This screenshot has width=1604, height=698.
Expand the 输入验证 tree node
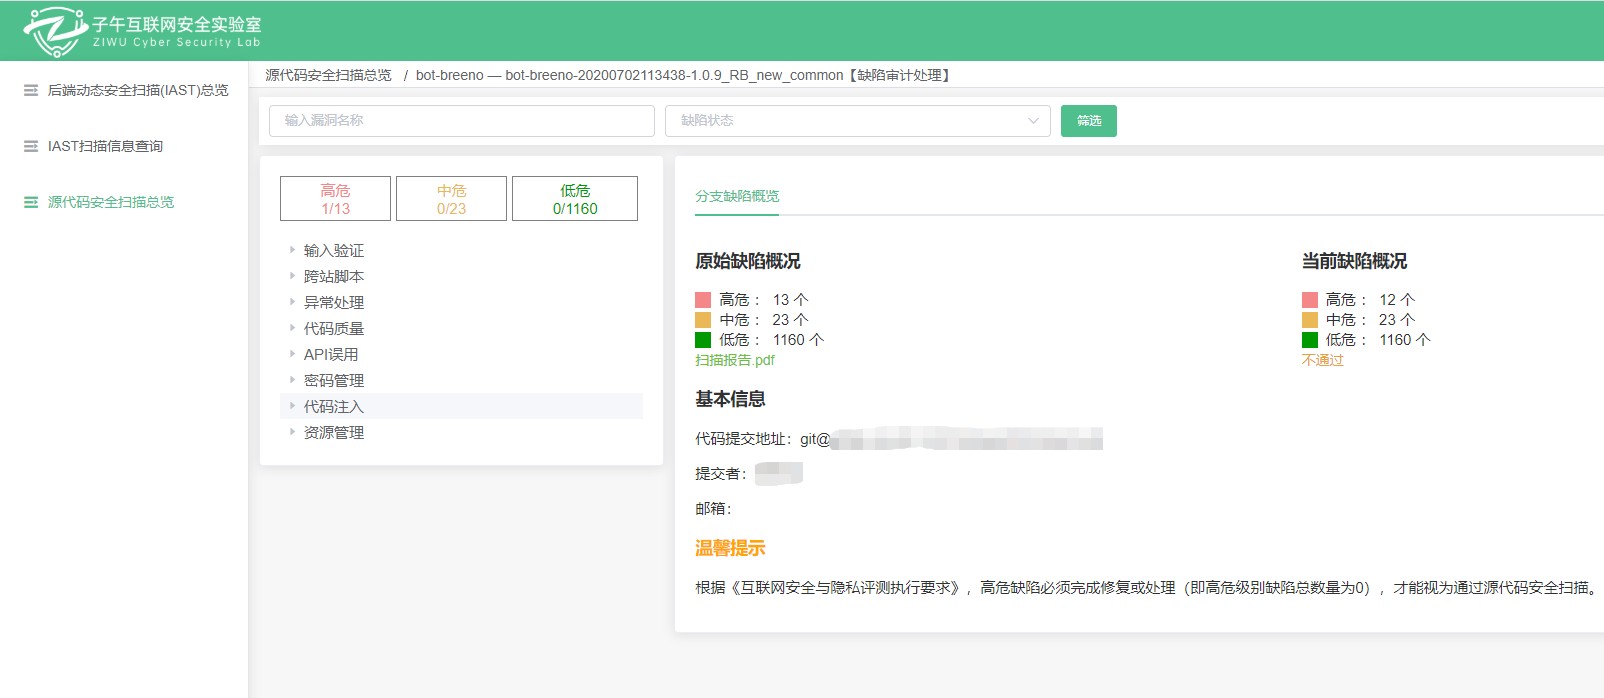coord(292,250)
